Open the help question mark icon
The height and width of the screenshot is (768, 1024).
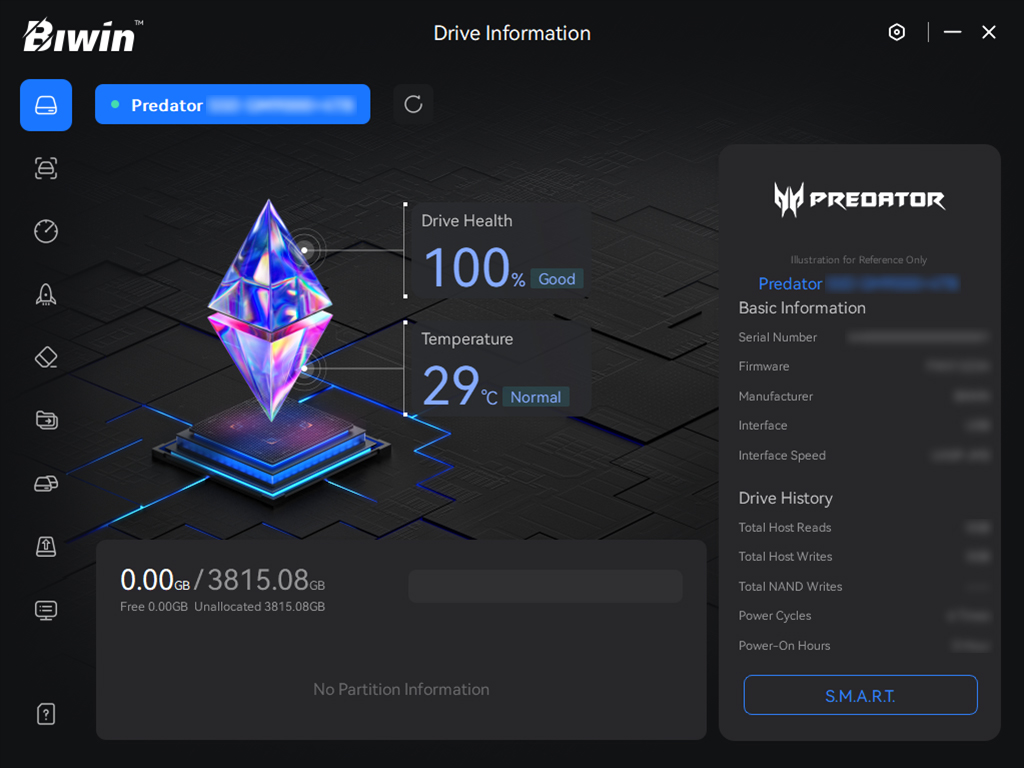pyautogui.click(x=46, y=714)
